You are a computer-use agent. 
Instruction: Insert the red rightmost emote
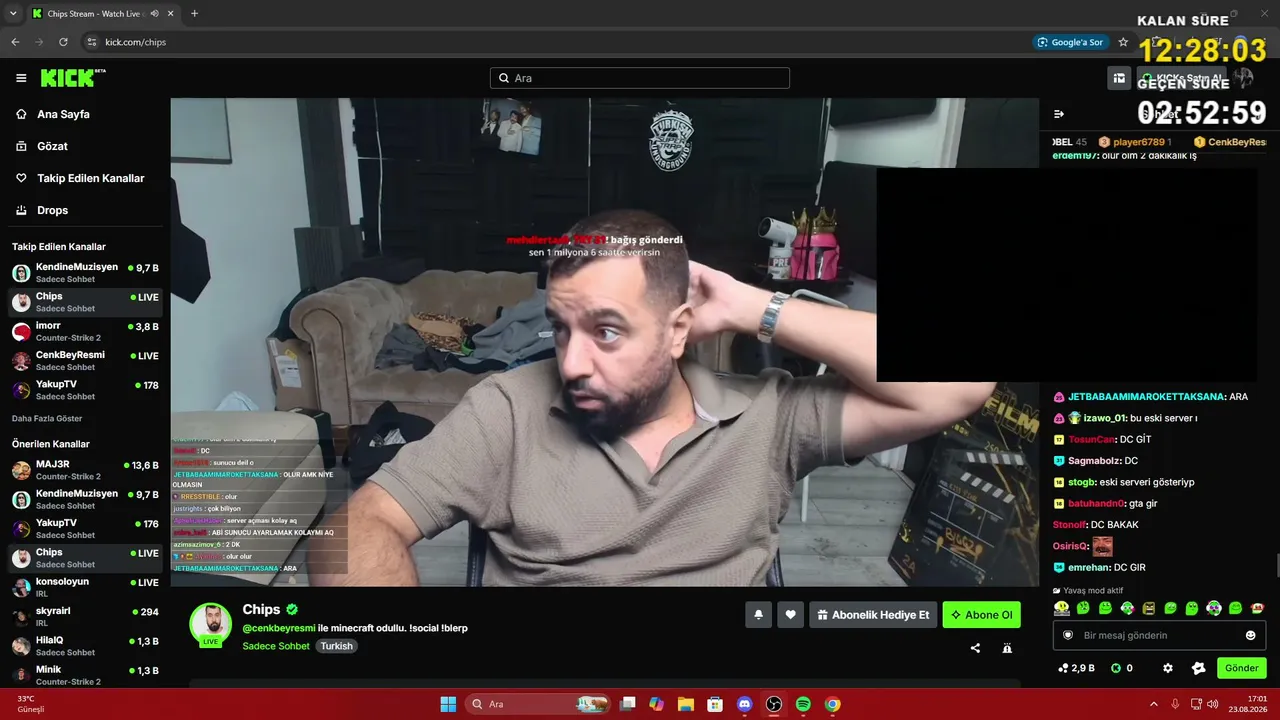[x=1258, y=608]
